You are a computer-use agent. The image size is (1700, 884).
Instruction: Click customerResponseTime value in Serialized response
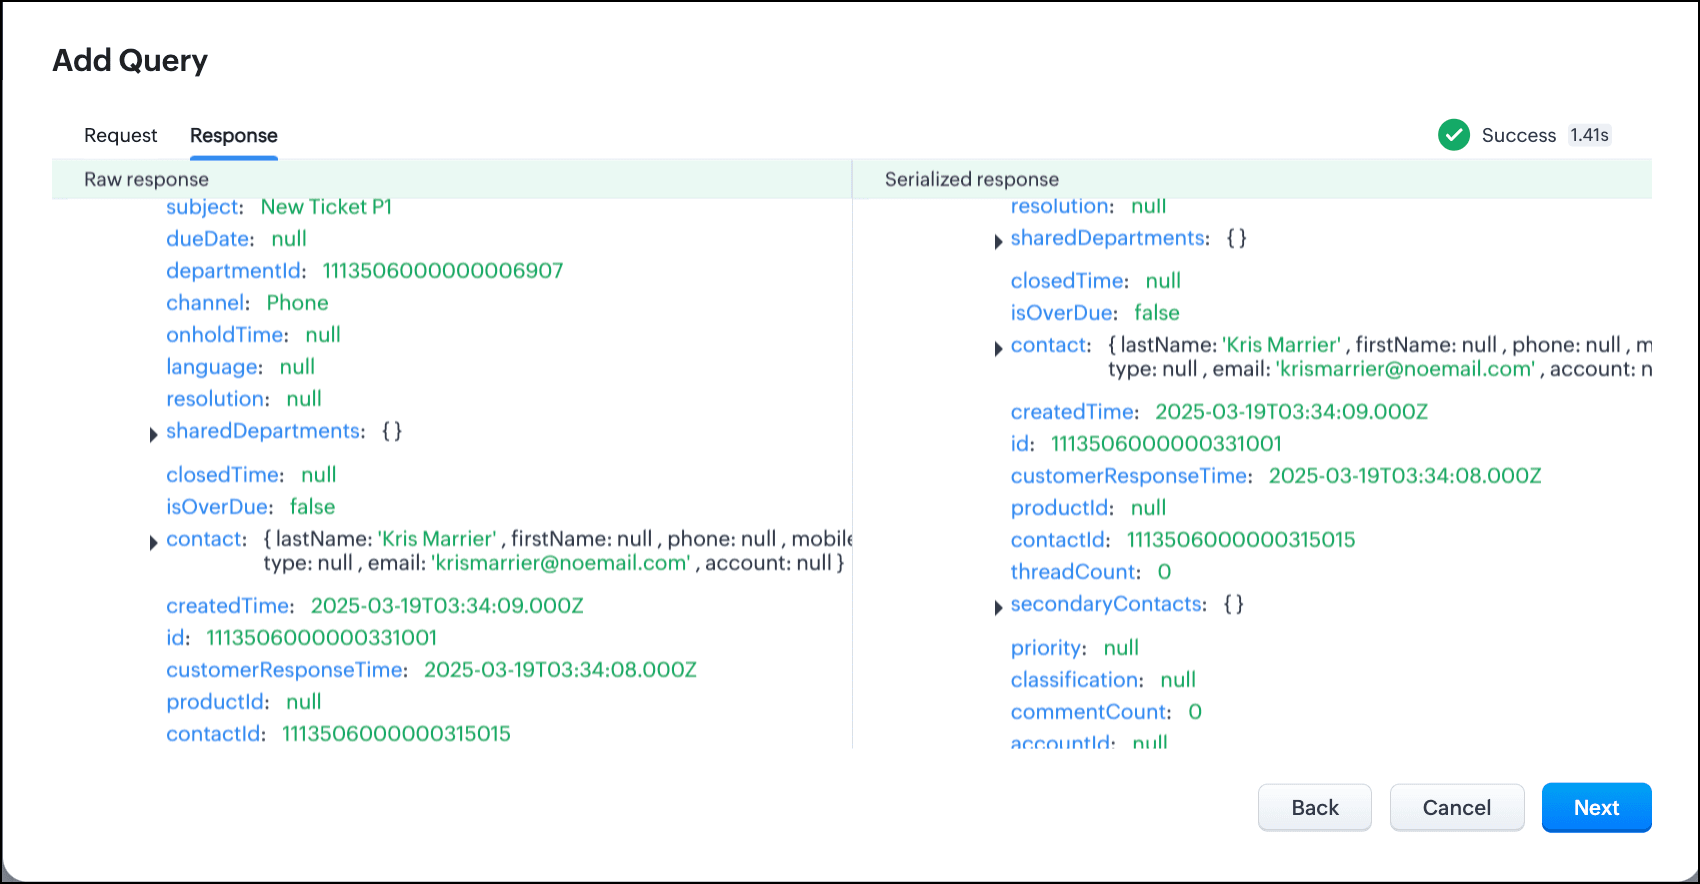1405,476
